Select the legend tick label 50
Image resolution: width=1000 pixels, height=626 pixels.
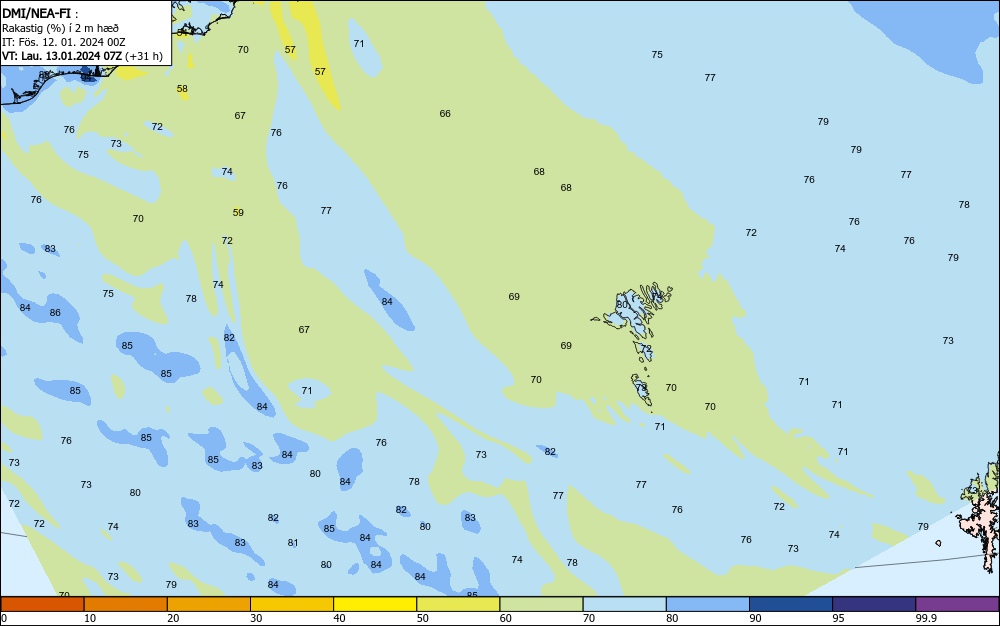(422, 618)
